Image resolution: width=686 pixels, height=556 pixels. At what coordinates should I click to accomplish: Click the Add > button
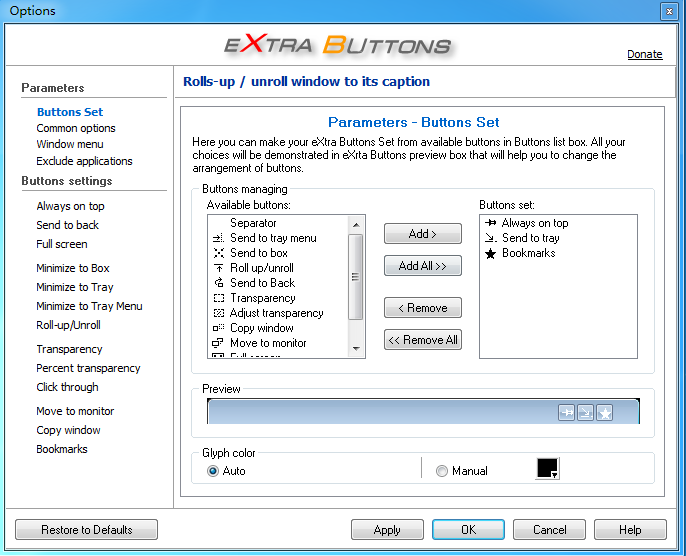click(423, 234)
